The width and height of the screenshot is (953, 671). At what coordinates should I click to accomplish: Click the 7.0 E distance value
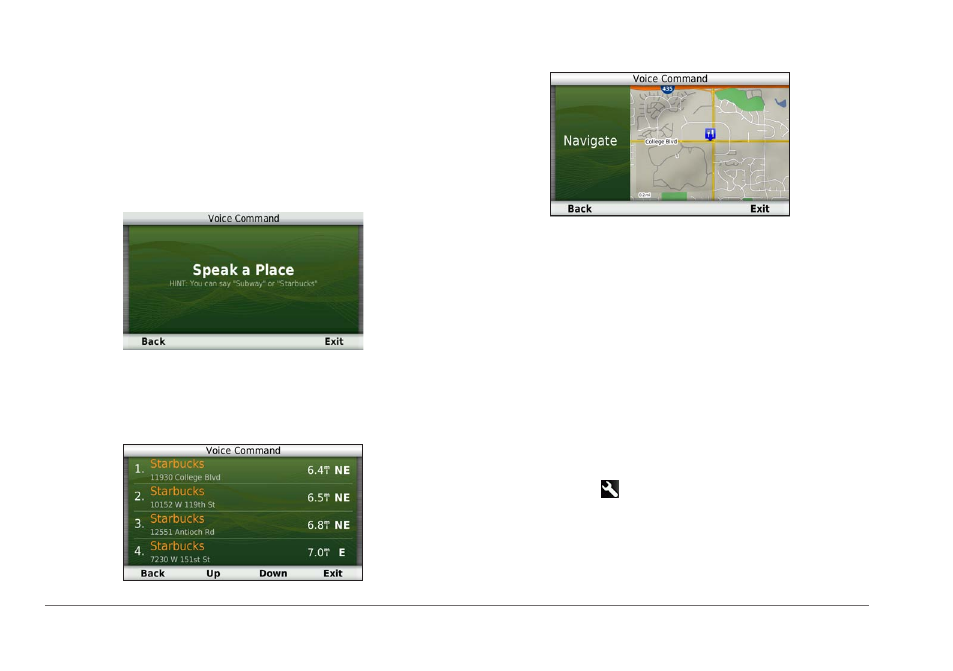(x=326, y=552)
